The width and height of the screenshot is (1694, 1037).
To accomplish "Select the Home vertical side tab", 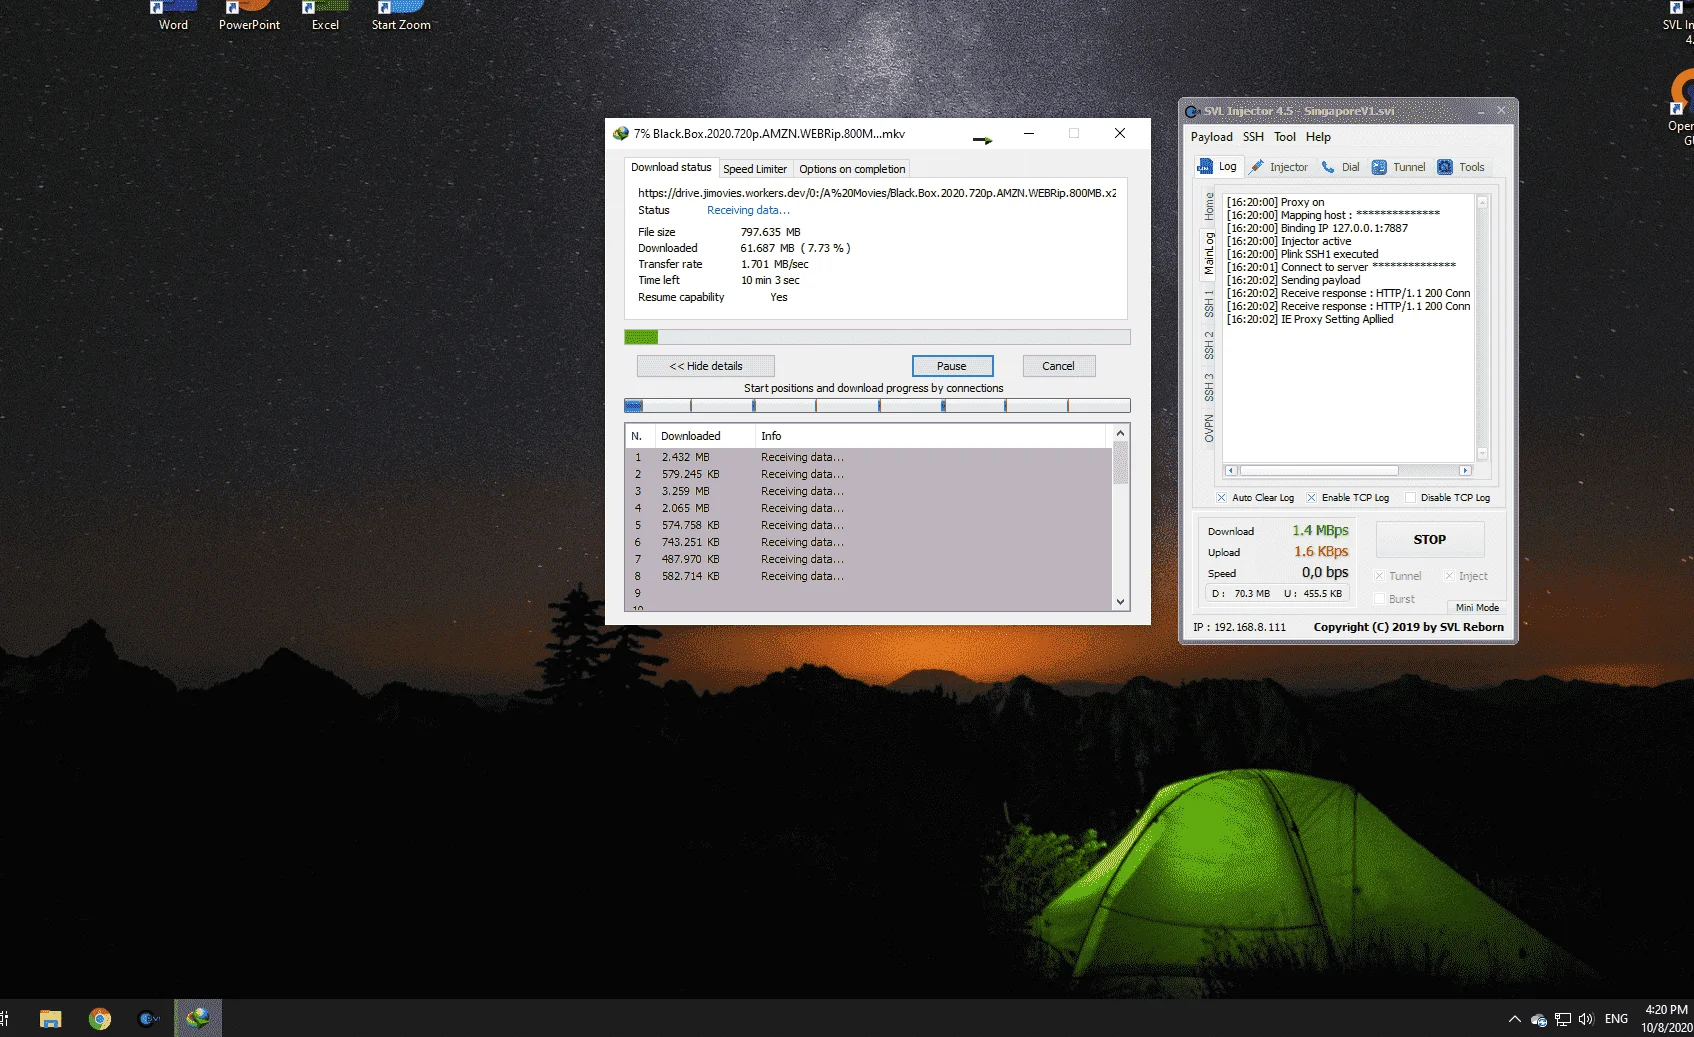I will click(x=1209, y=207).
